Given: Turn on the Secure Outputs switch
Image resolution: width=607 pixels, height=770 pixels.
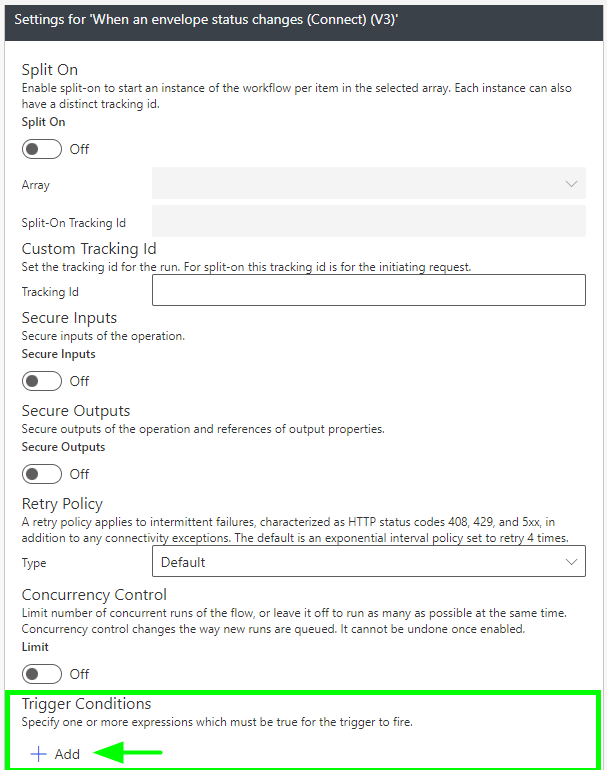Looking at the screenshot, I should (x=42, y=473).
